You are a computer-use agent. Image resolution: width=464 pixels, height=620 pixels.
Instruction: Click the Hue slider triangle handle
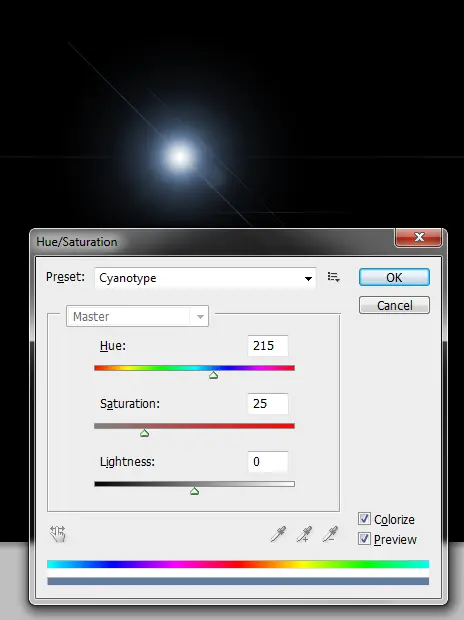(214, 375)
